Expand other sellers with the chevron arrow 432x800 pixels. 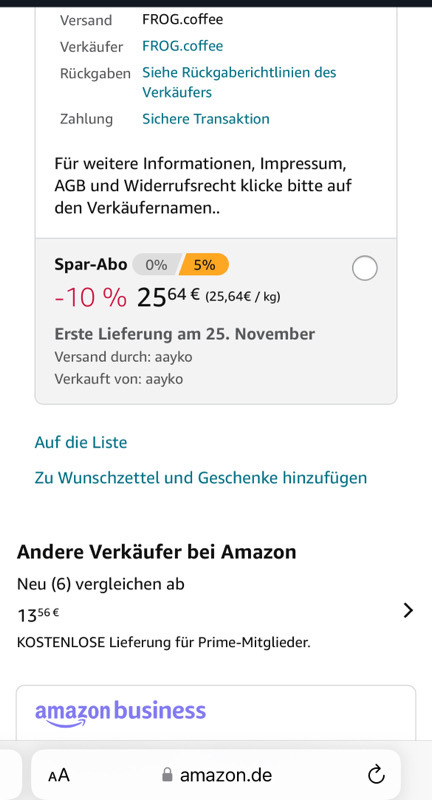click(x=408, y=610)
